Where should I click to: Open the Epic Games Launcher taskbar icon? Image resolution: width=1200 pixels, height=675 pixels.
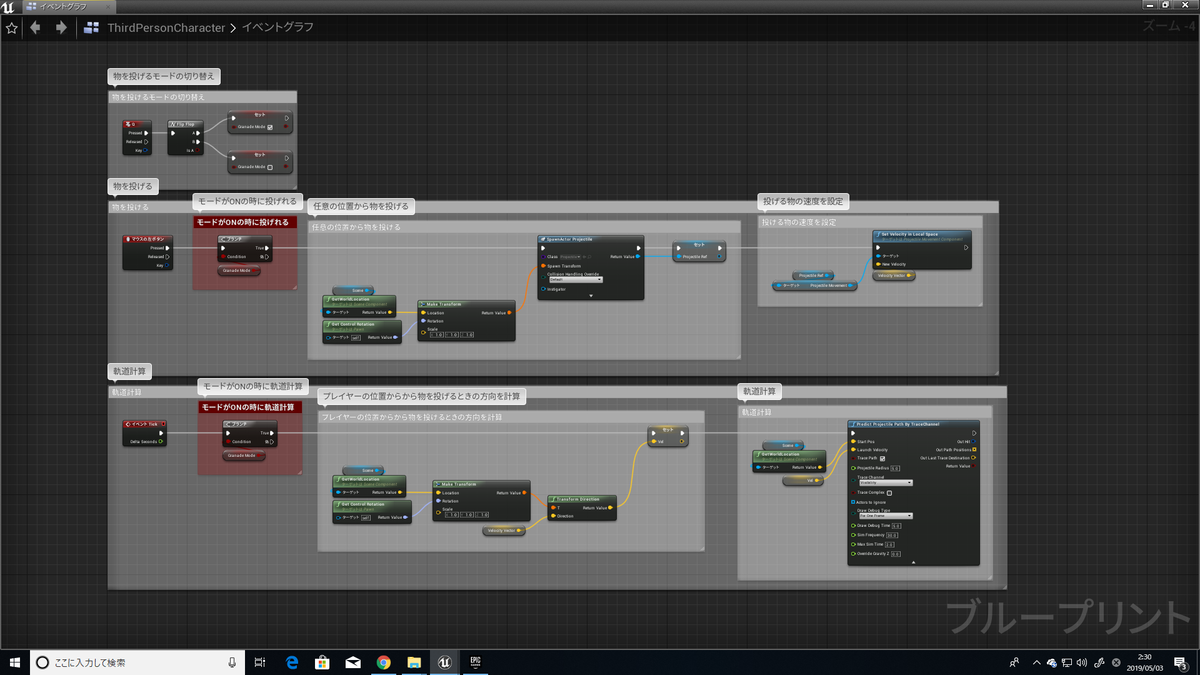pos(476,662)
